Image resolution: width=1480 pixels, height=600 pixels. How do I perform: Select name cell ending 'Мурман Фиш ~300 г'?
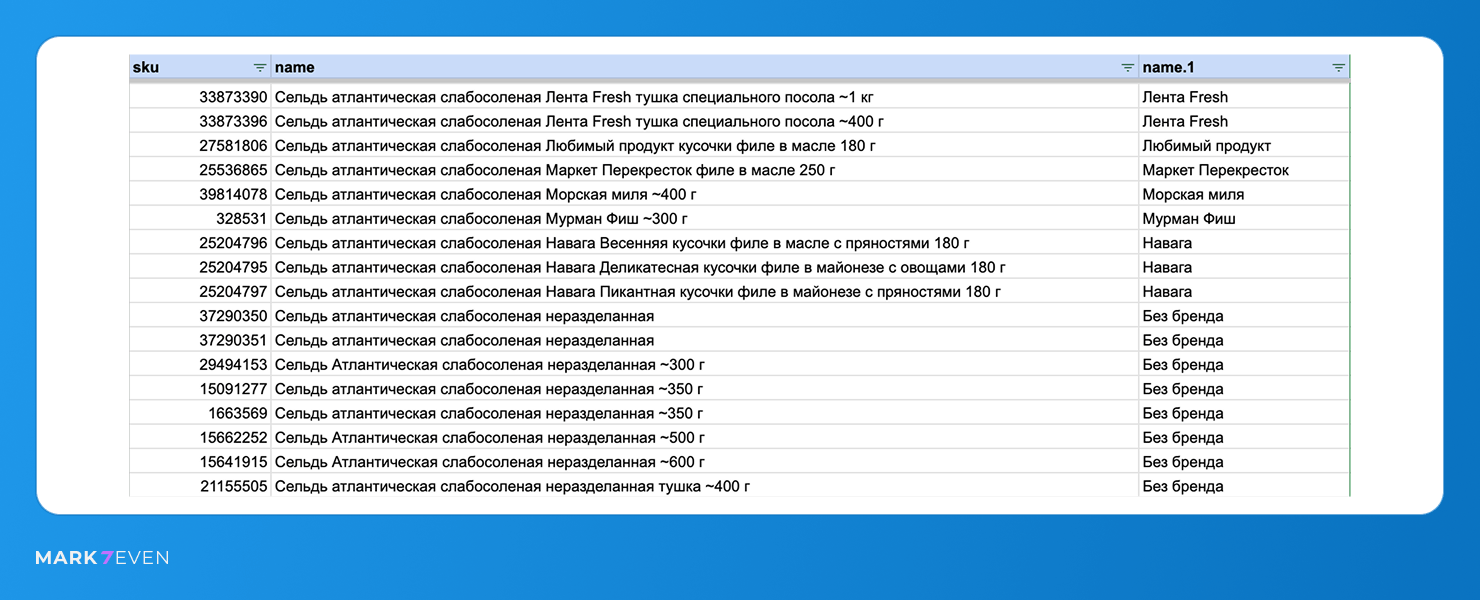click(705, 219)
